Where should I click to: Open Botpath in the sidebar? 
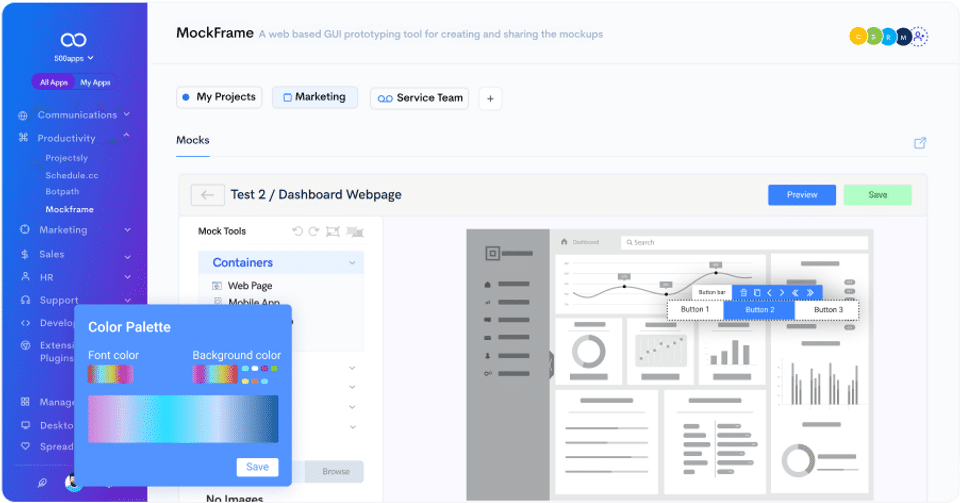pos(62,192)
